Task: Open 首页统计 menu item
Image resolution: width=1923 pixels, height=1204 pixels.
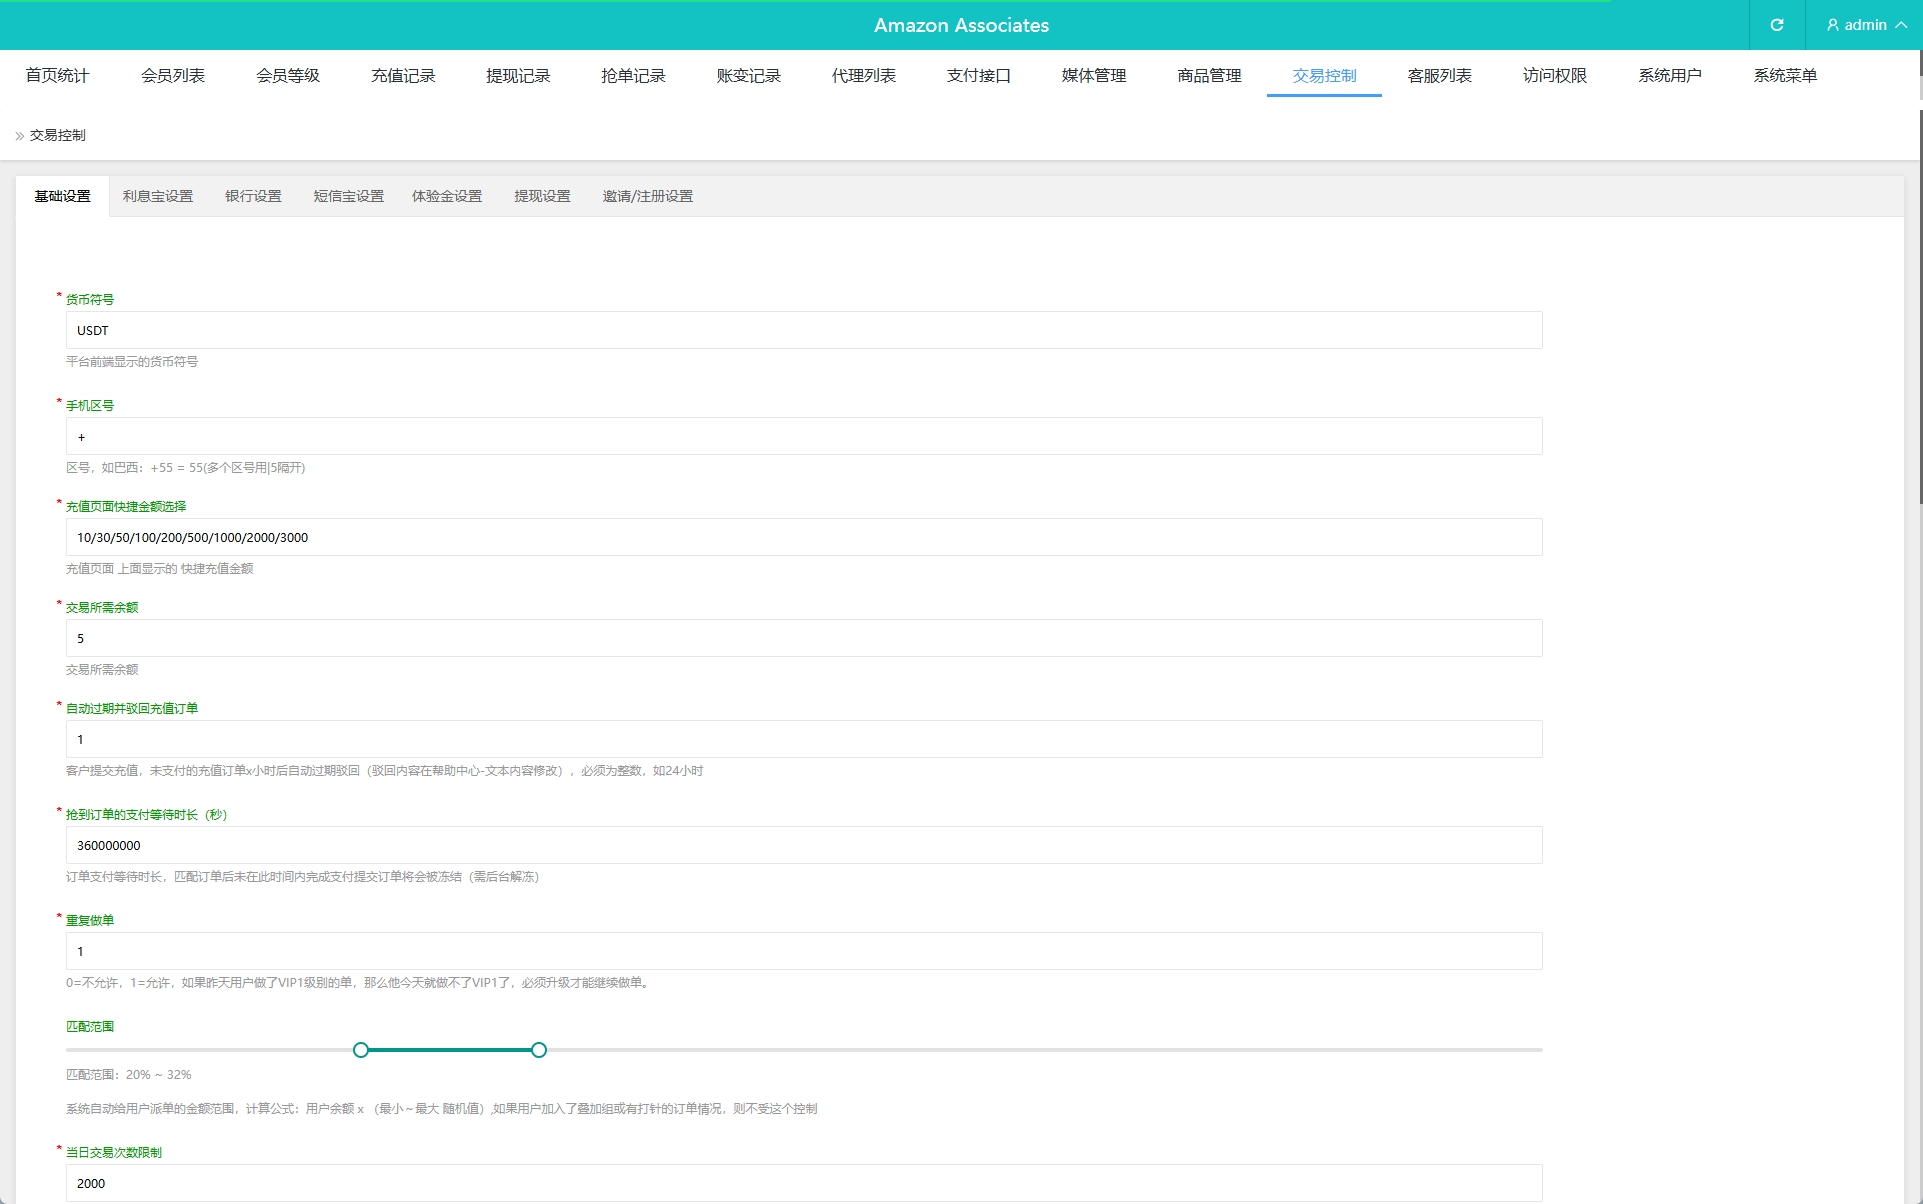Action: click(57, 76)
